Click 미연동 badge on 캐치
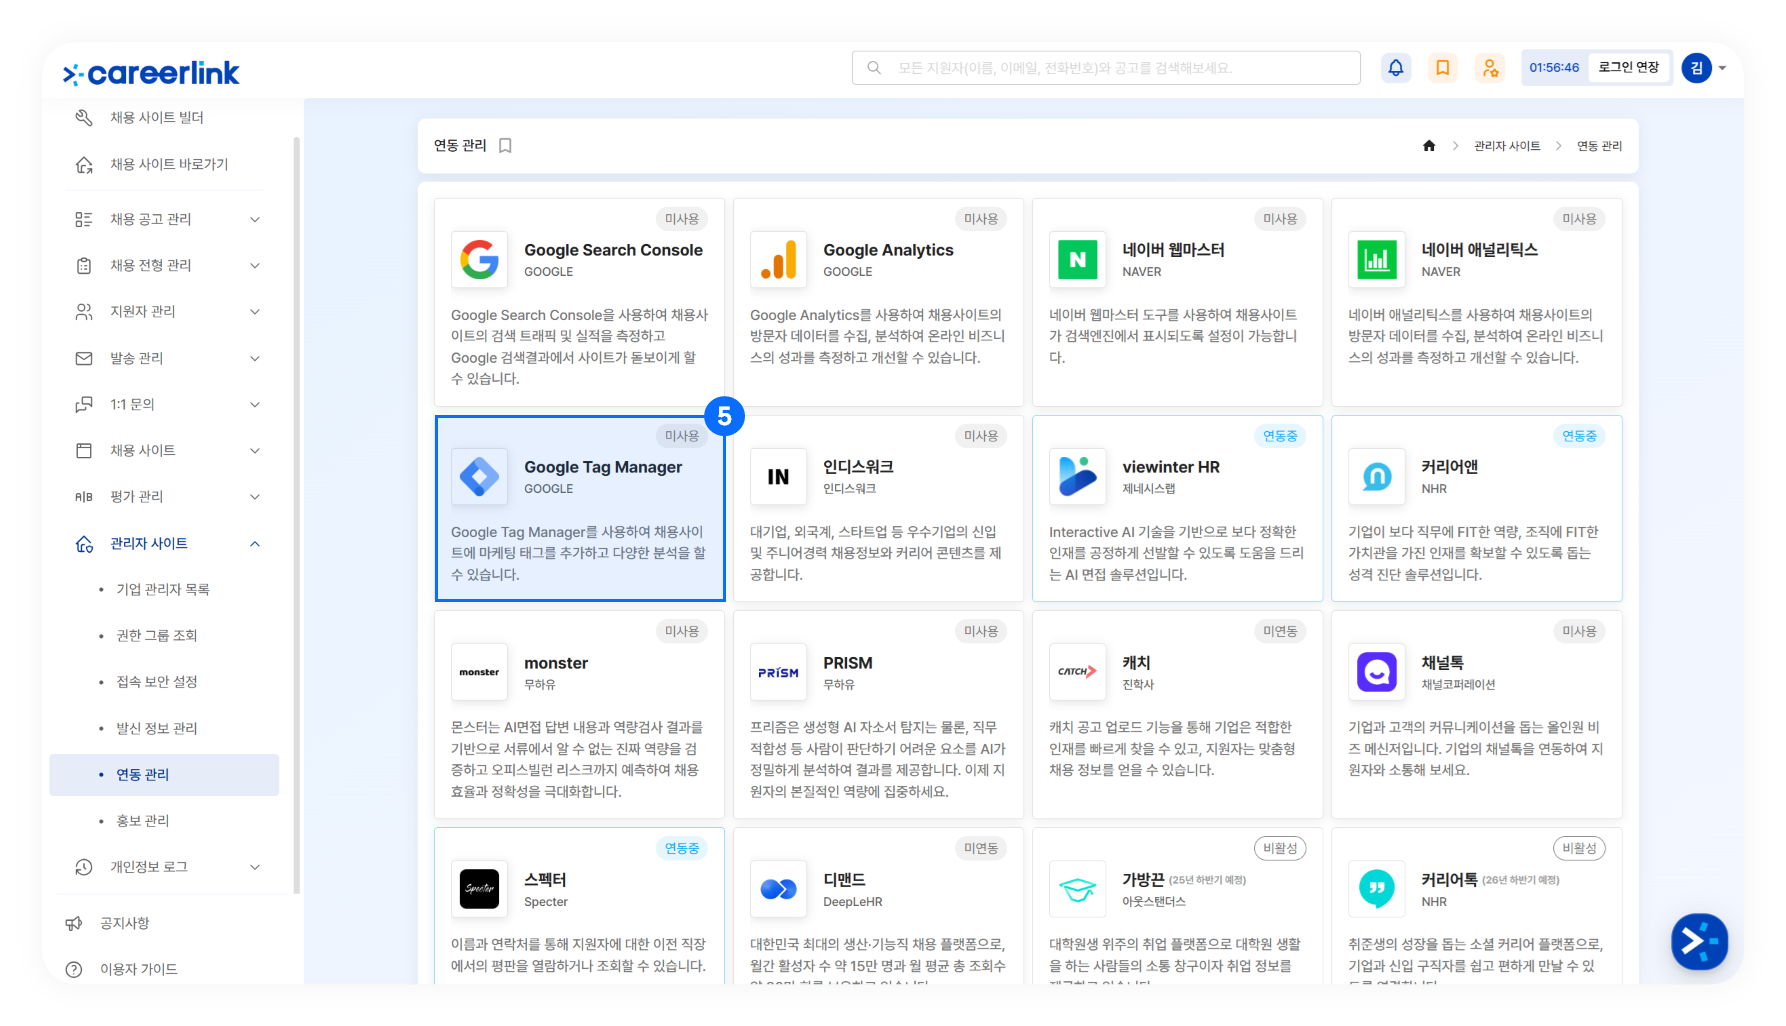This screenshot has height=1026, width=1786. pos(1280,631)
